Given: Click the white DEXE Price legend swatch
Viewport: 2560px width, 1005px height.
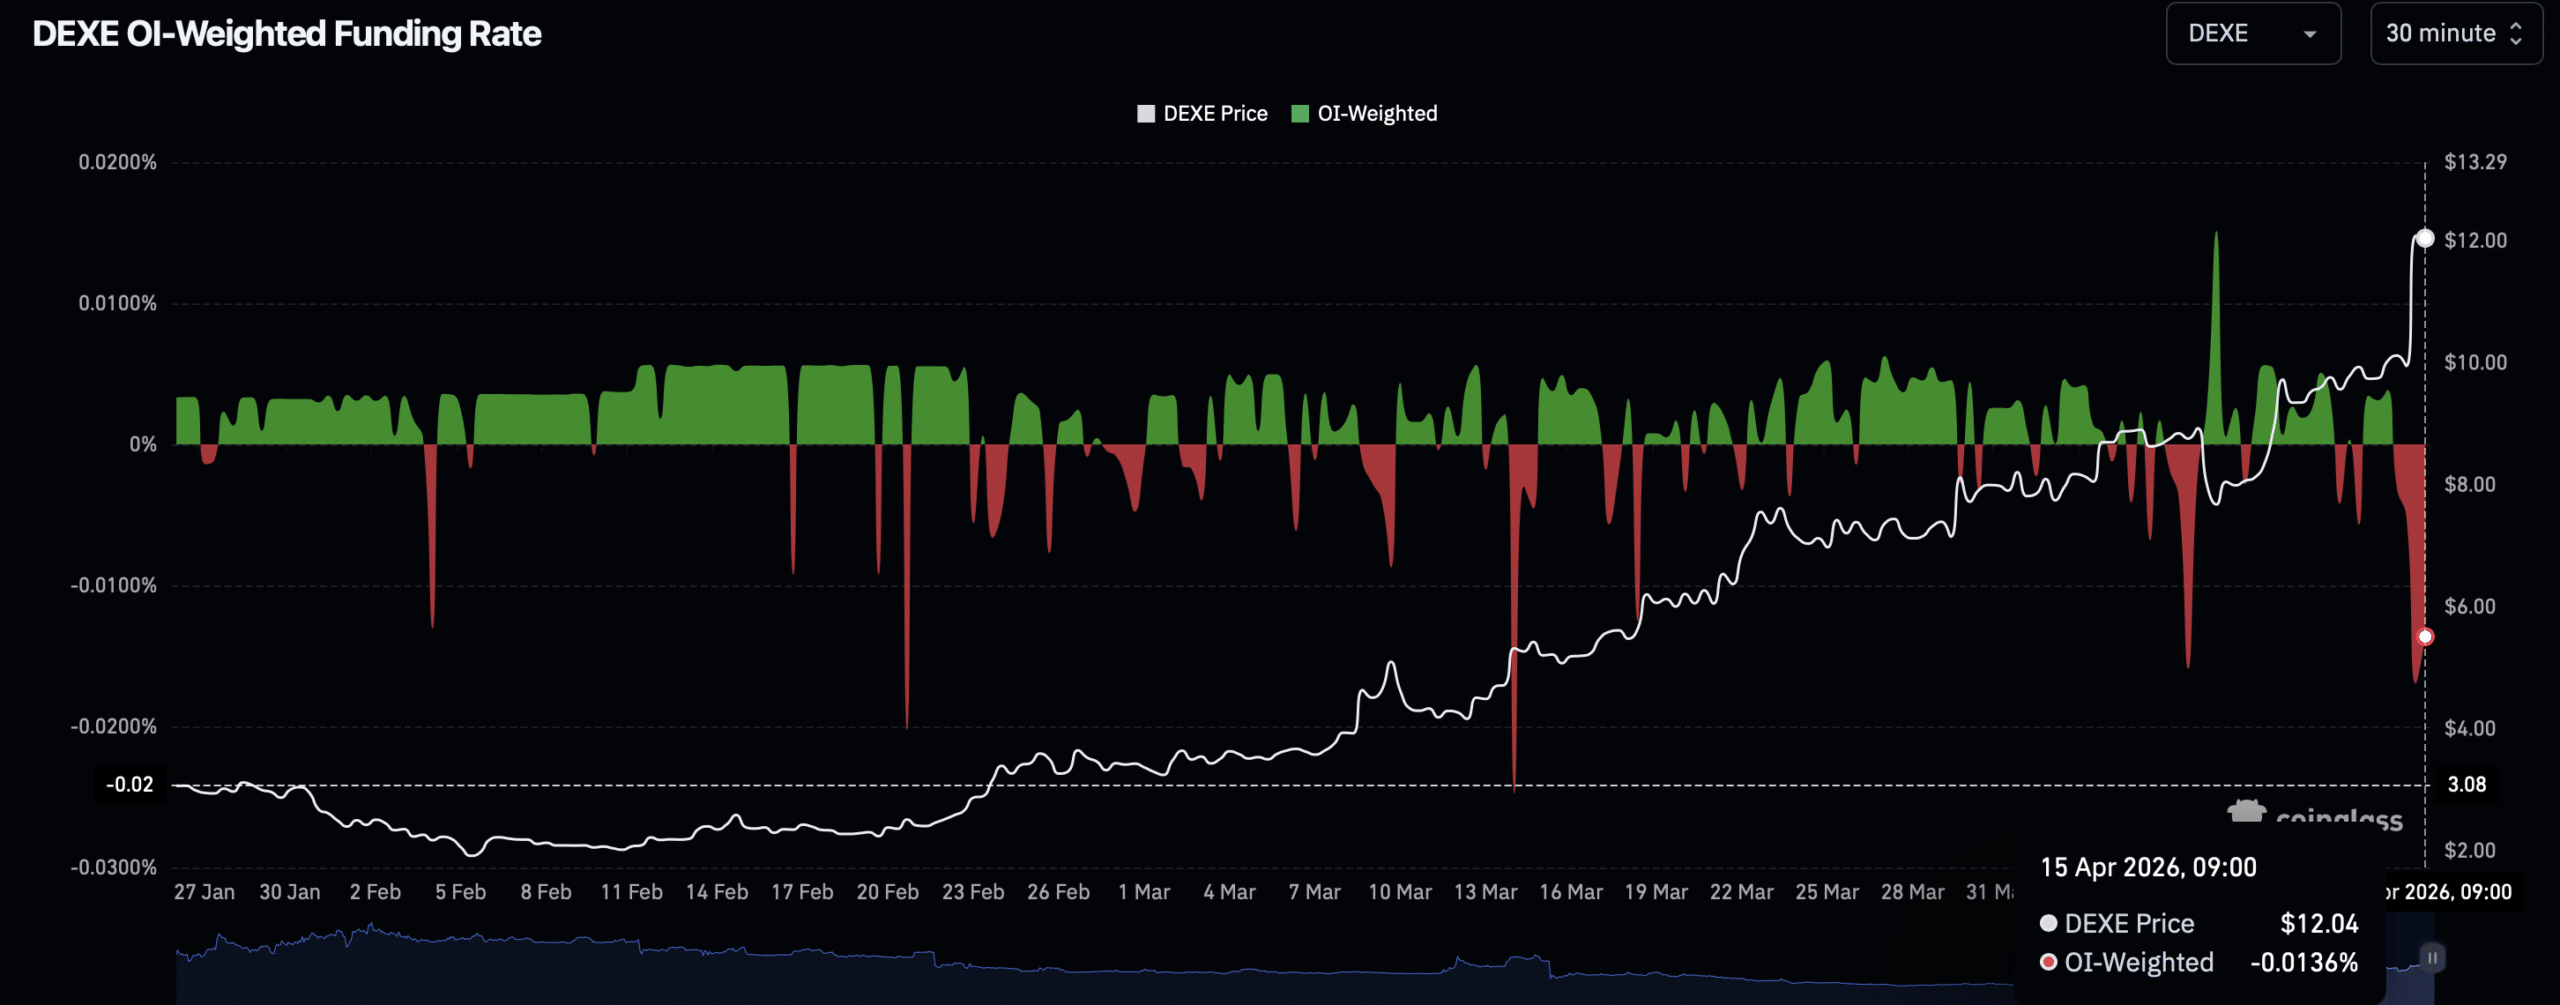Looking at the screenshot, I should pyautogui.click(x=1146, y=113).
